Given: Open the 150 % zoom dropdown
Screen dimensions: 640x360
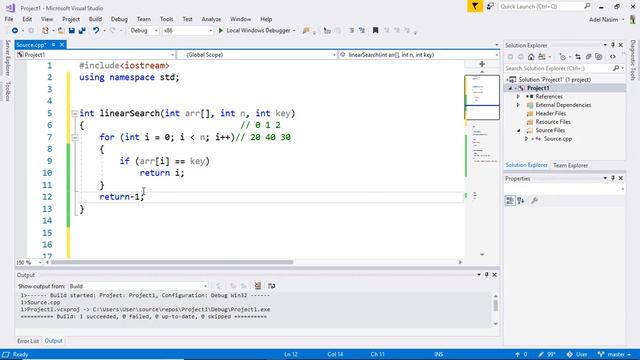Looking at the screenshot, I should click(29, 262).
